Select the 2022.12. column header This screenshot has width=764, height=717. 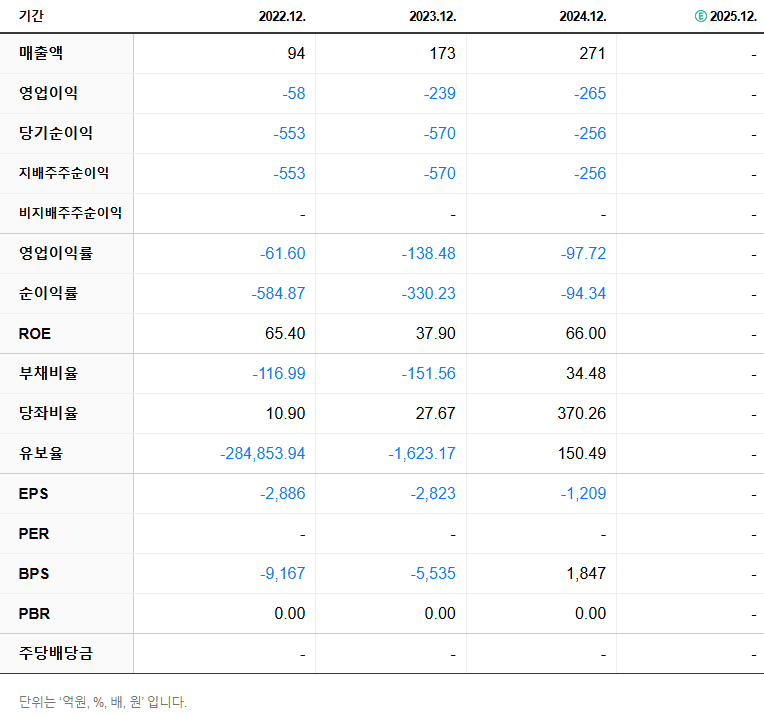282,16
